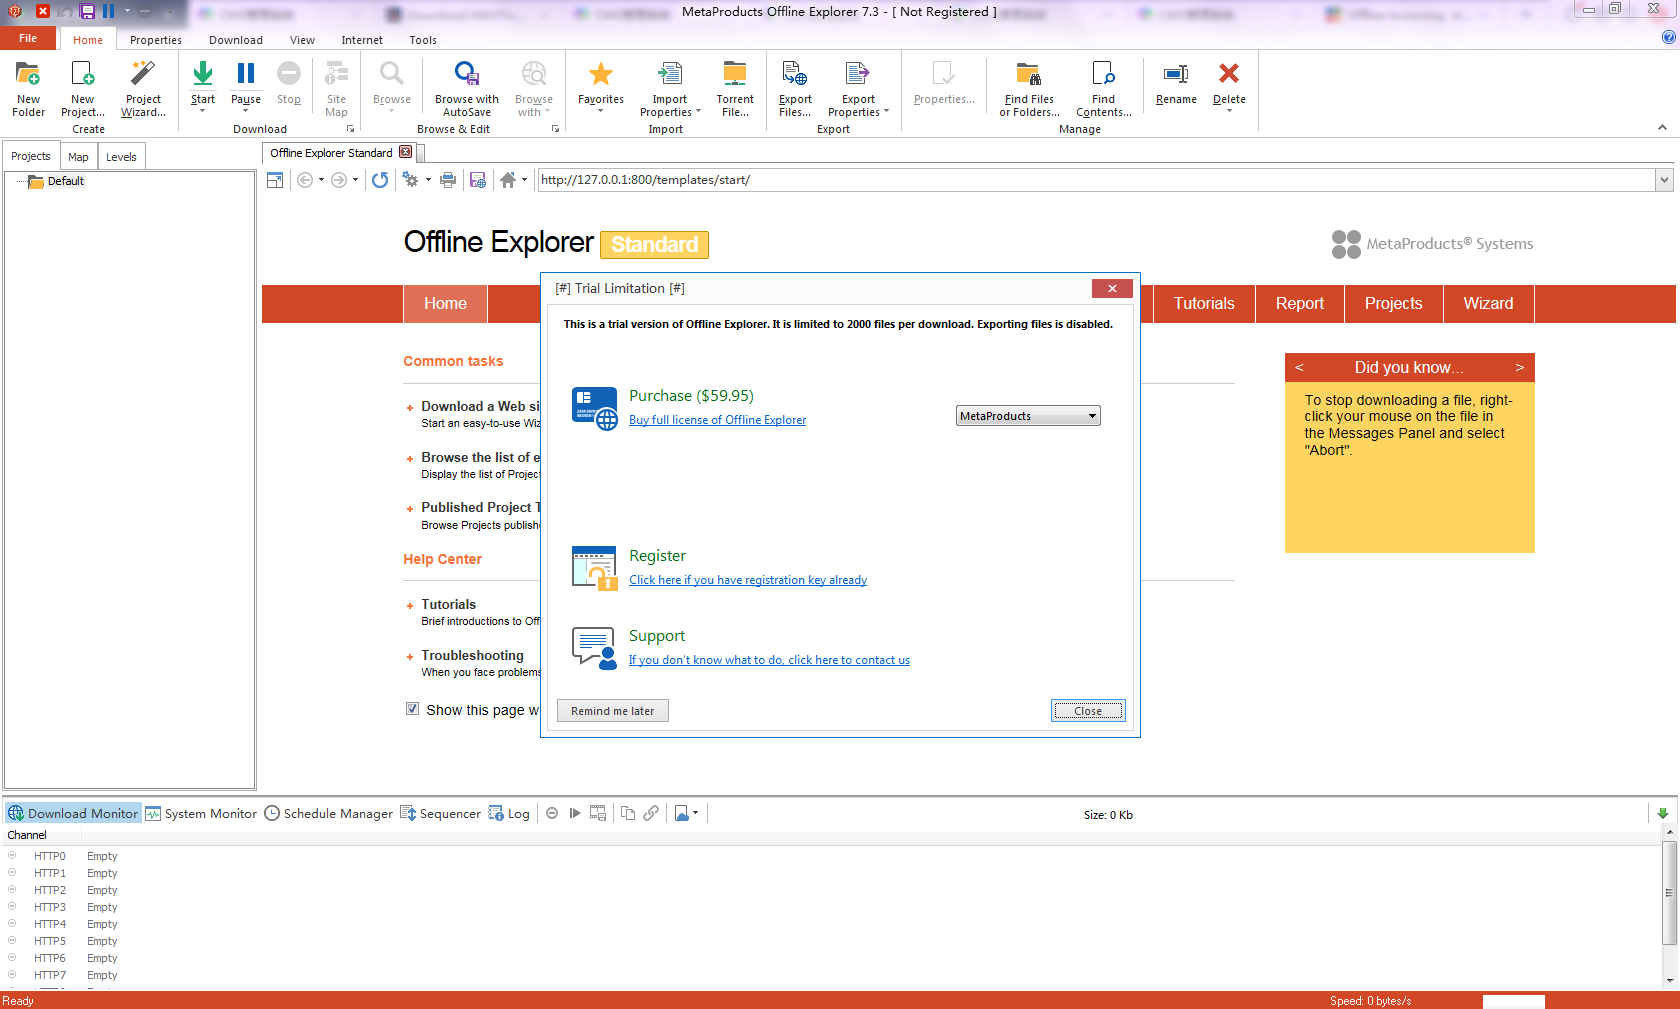Click the Export Files icon
This screenshot has height=1009, width=1680.
coord(796,89)
